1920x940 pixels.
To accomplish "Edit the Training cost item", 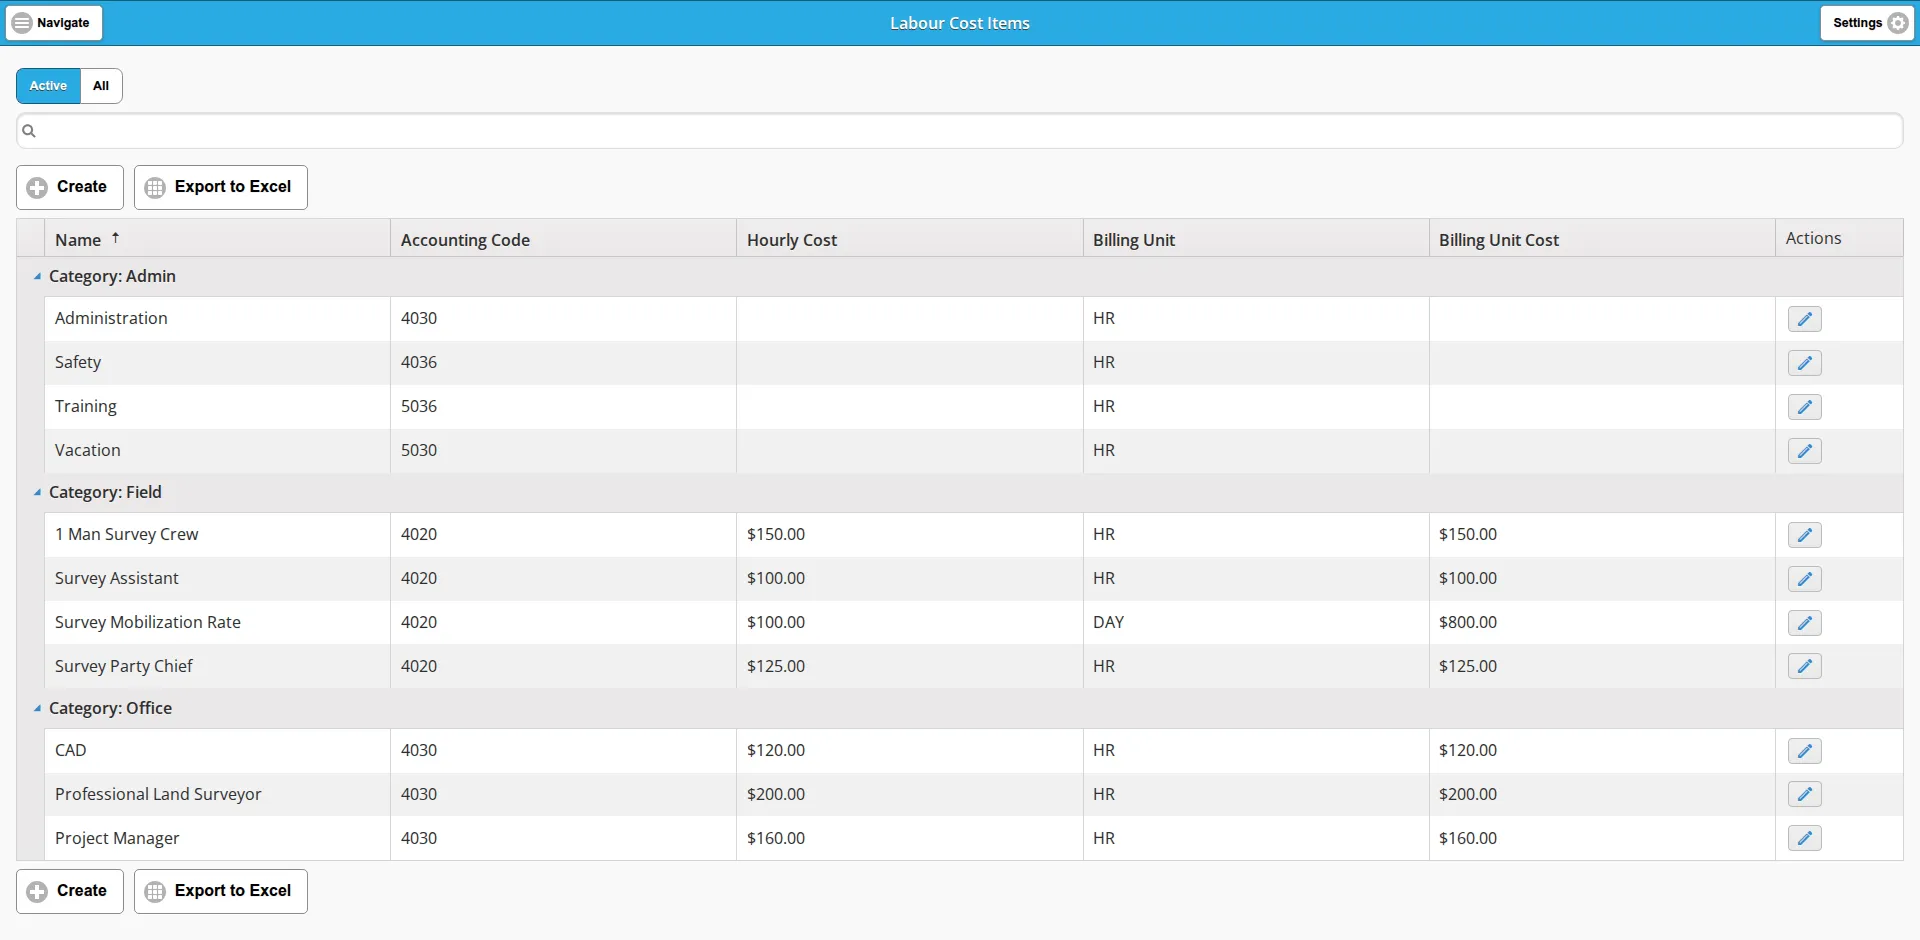I will coord(1804,407).
